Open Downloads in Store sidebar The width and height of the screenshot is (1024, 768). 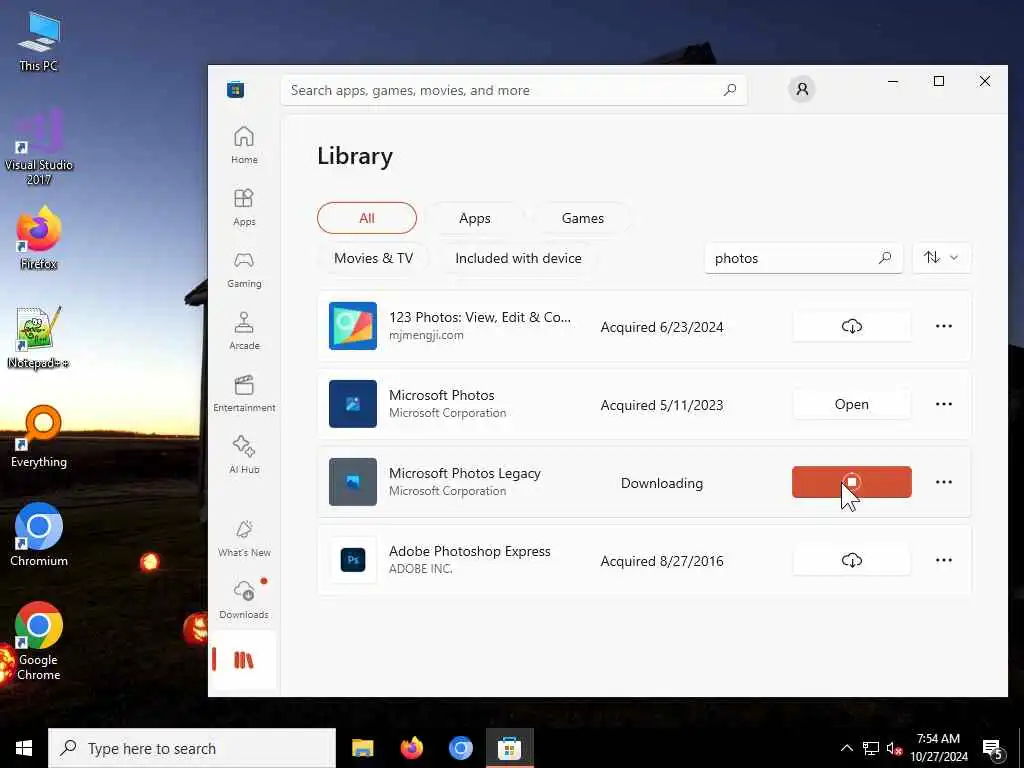pos(244,600)
